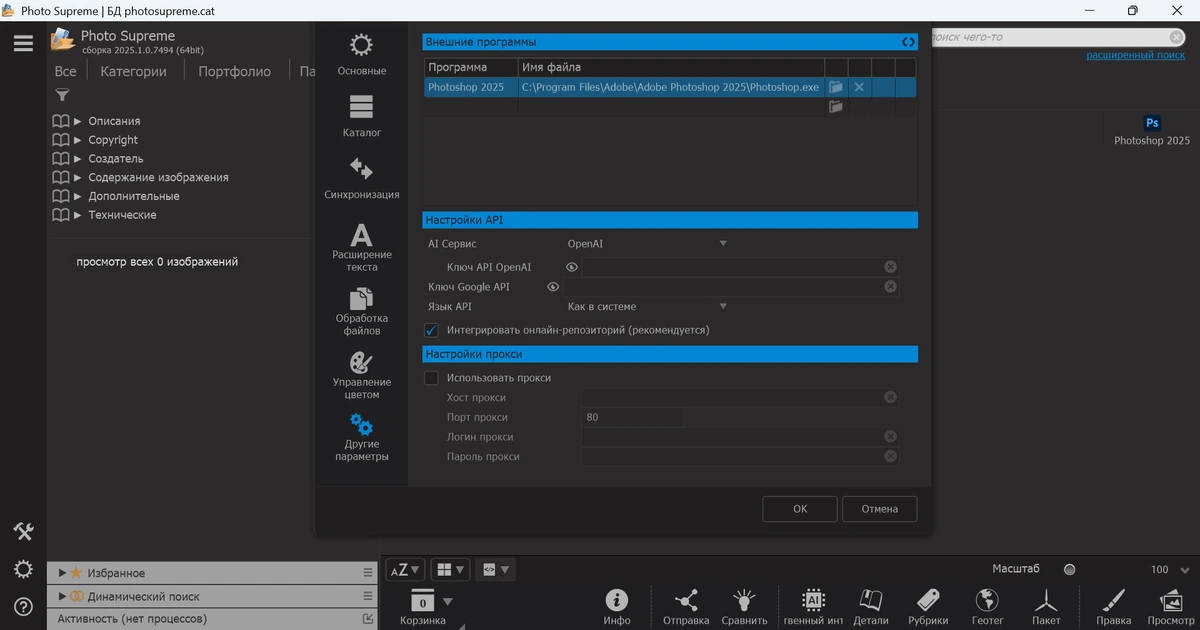Browse for the Photoshop 2025 file path
The image size is (1200, 630).
tap(835, 87)
